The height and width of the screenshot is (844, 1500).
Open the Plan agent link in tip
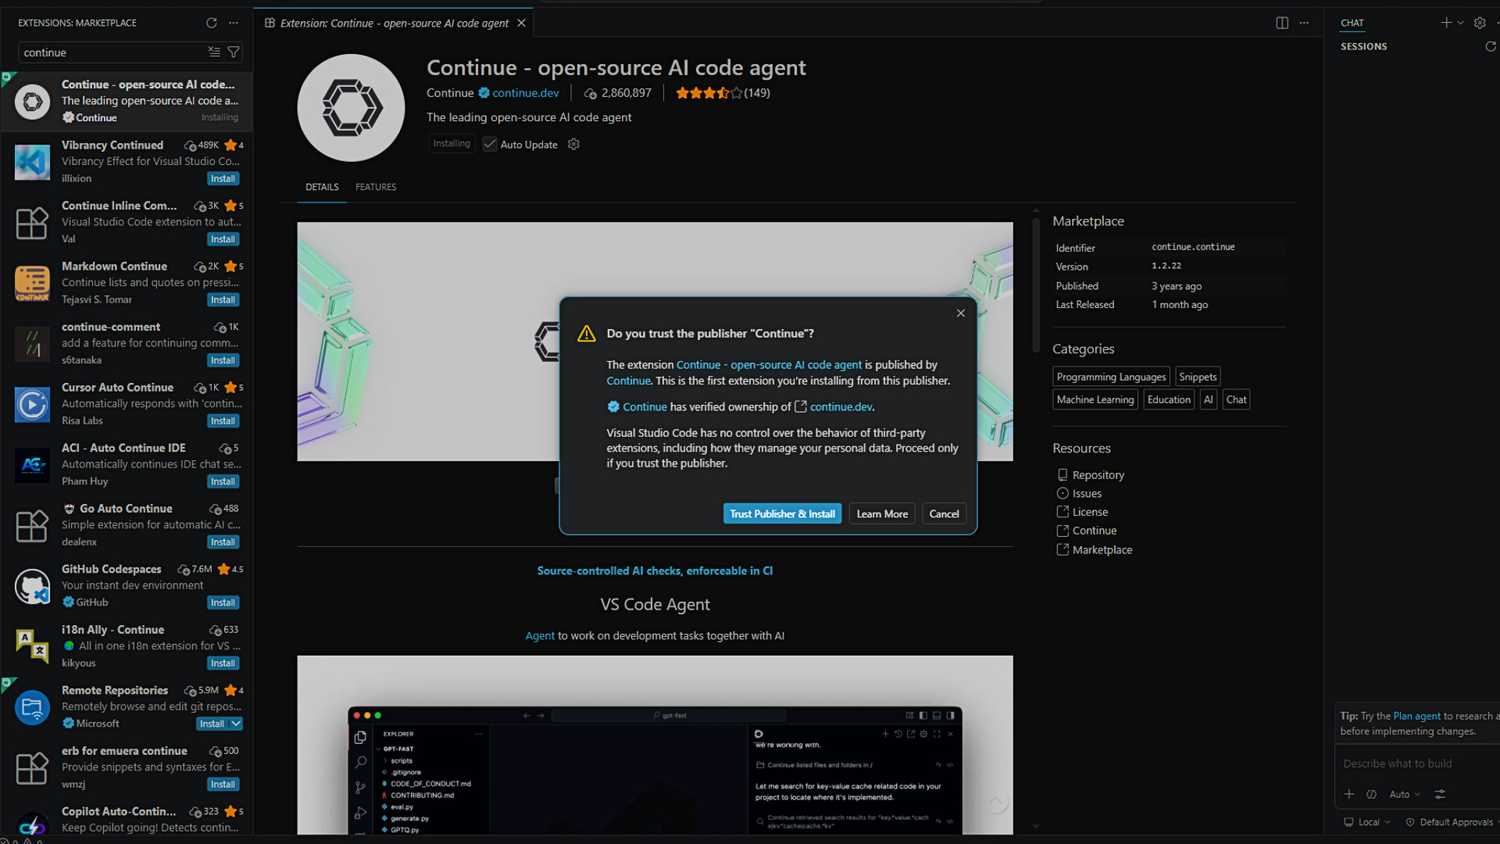click(1417, 716)
